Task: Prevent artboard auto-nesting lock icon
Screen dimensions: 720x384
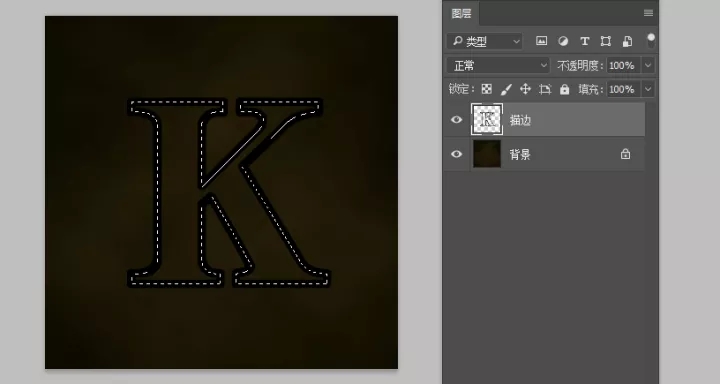Action: pos(545,89)
